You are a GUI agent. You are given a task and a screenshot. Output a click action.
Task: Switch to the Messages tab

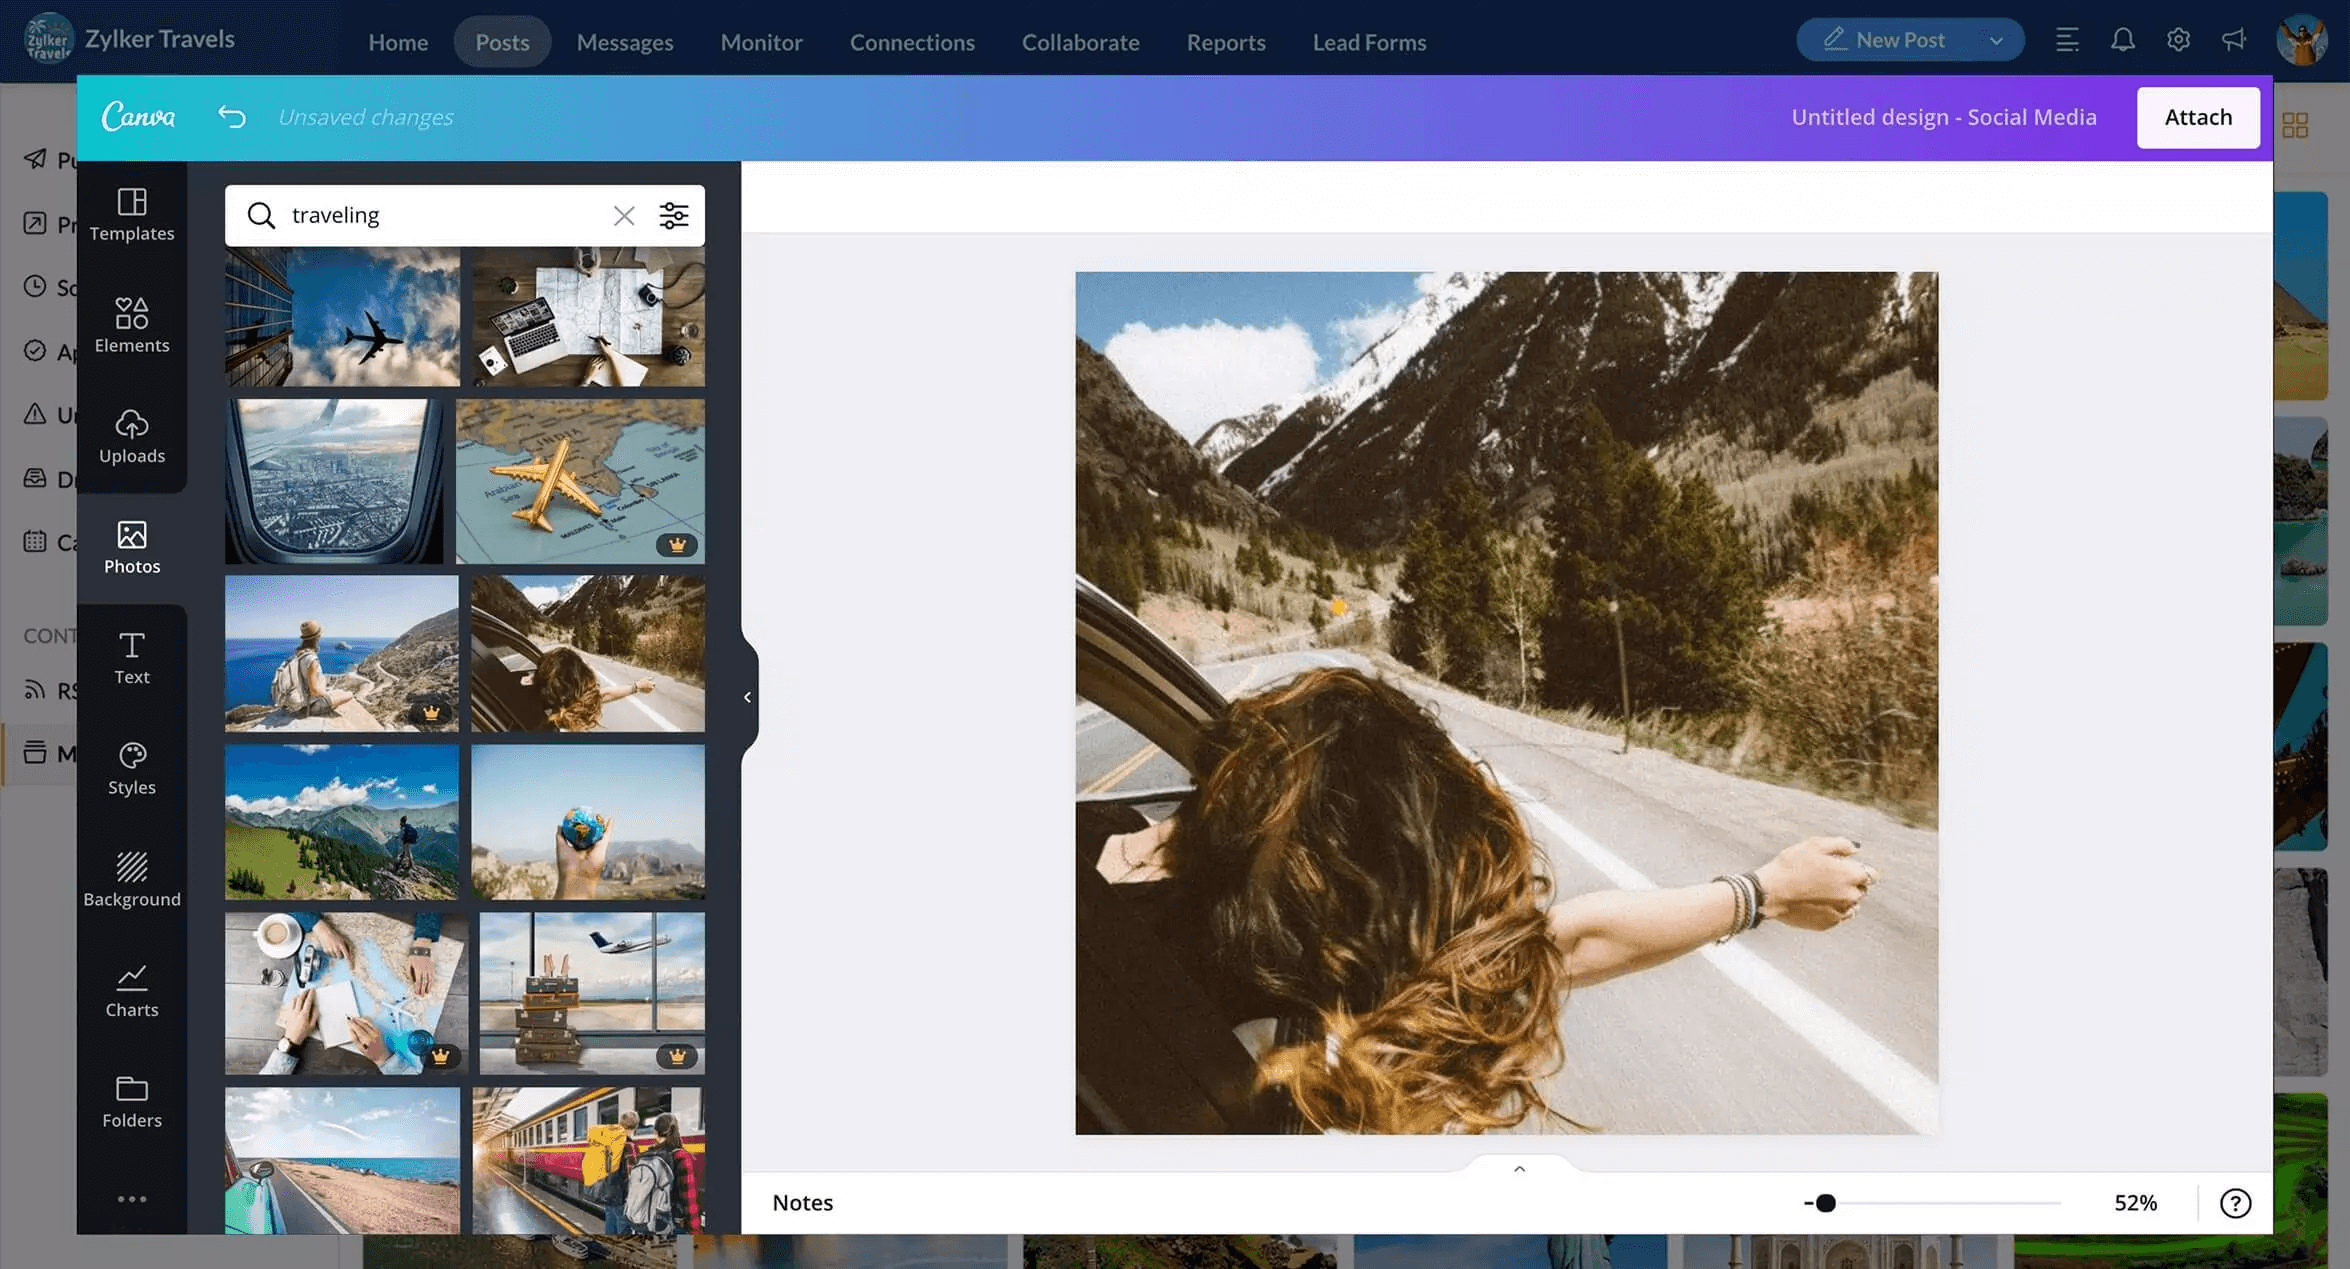(623, 41)
